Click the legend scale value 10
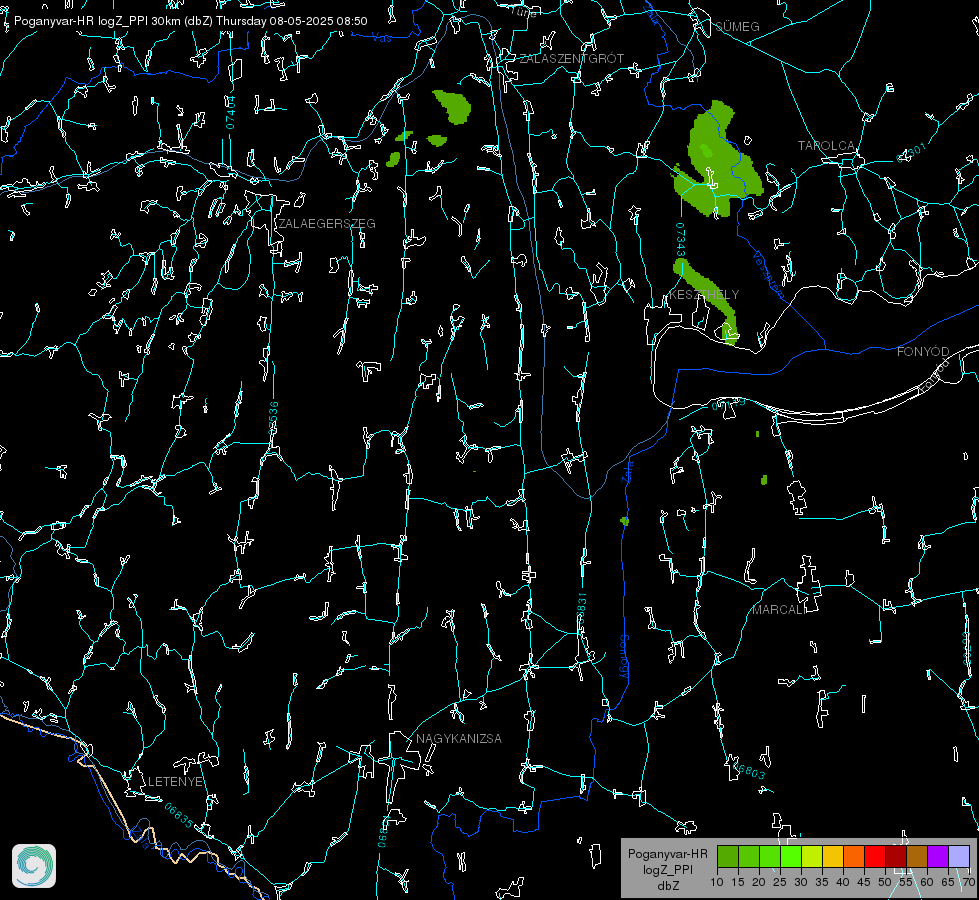Image resolution: width=979 pixels, height=900 pixels. pyautogui.click(x=717, y=883)
